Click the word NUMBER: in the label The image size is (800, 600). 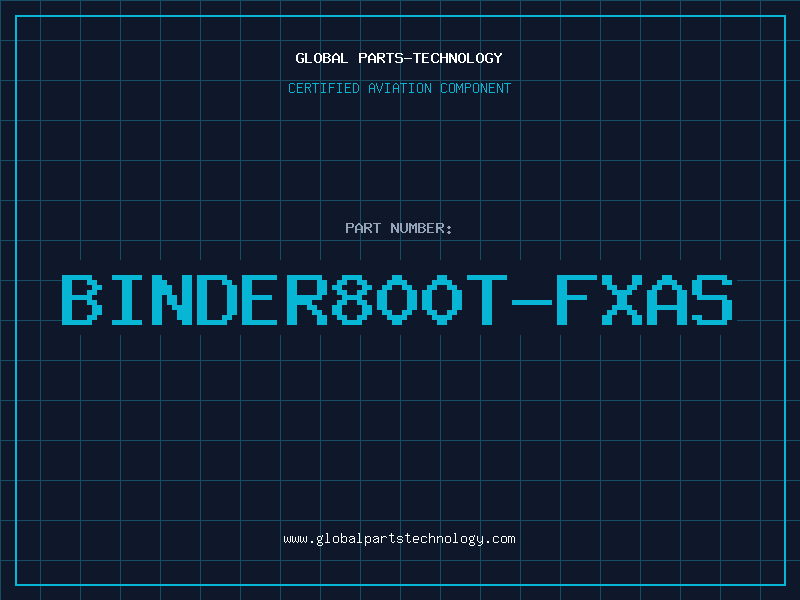pyautogui.click(x=420, y=228)
